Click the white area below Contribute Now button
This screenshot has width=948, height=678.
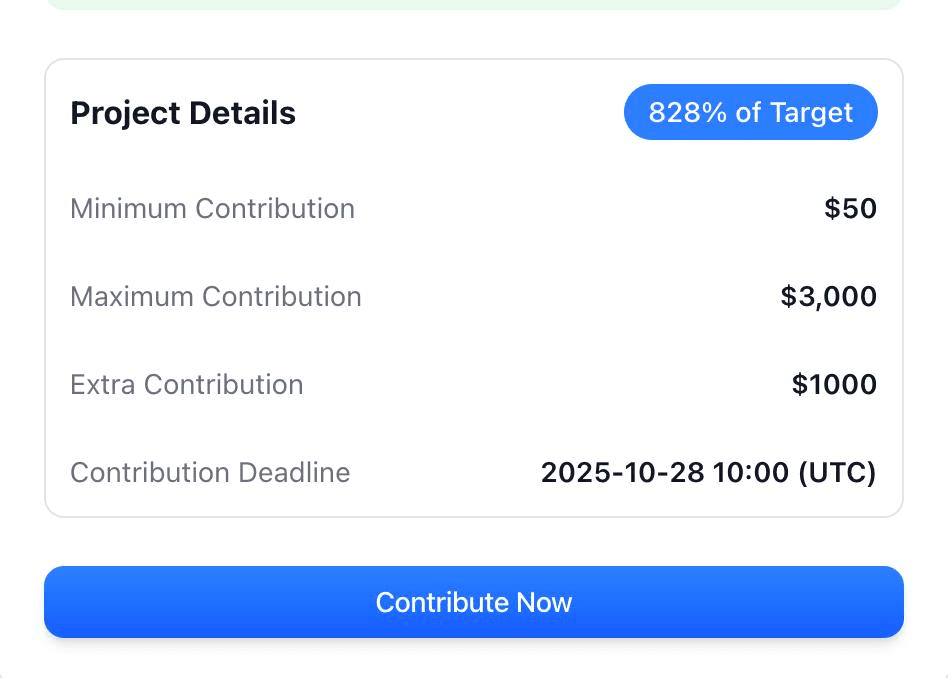pos(474,660)
